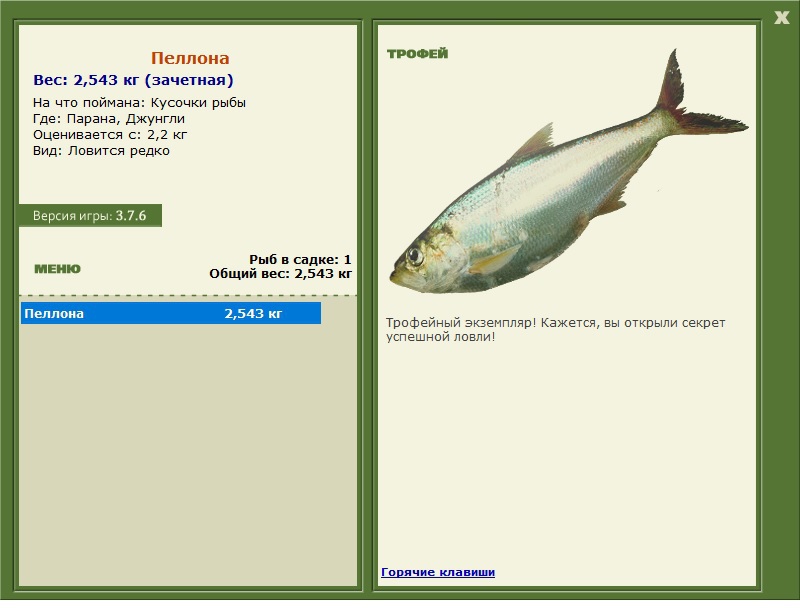Click the Рыб в садке: 1 counter
This screenshot has height=614, width=800.
click(300, 259)
